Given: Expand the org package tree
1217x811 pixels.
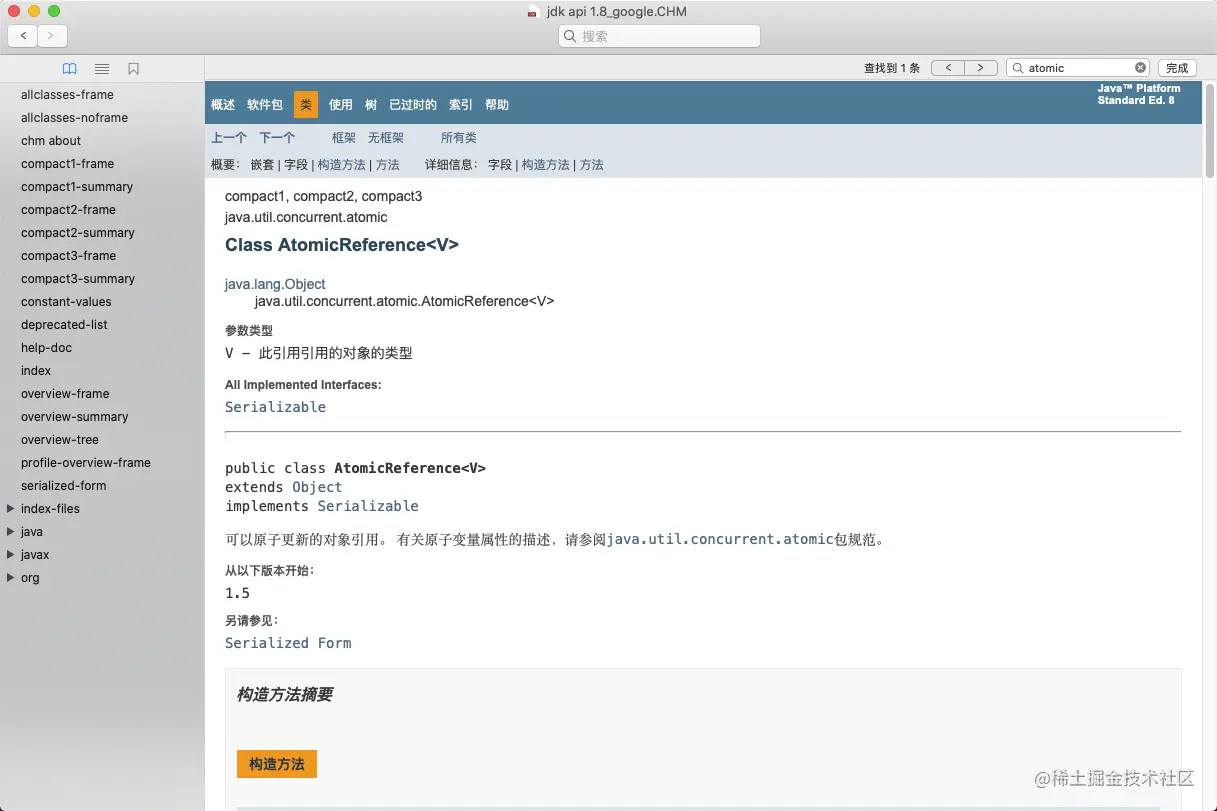Looking at the screenshot, I should click(10, 577).
